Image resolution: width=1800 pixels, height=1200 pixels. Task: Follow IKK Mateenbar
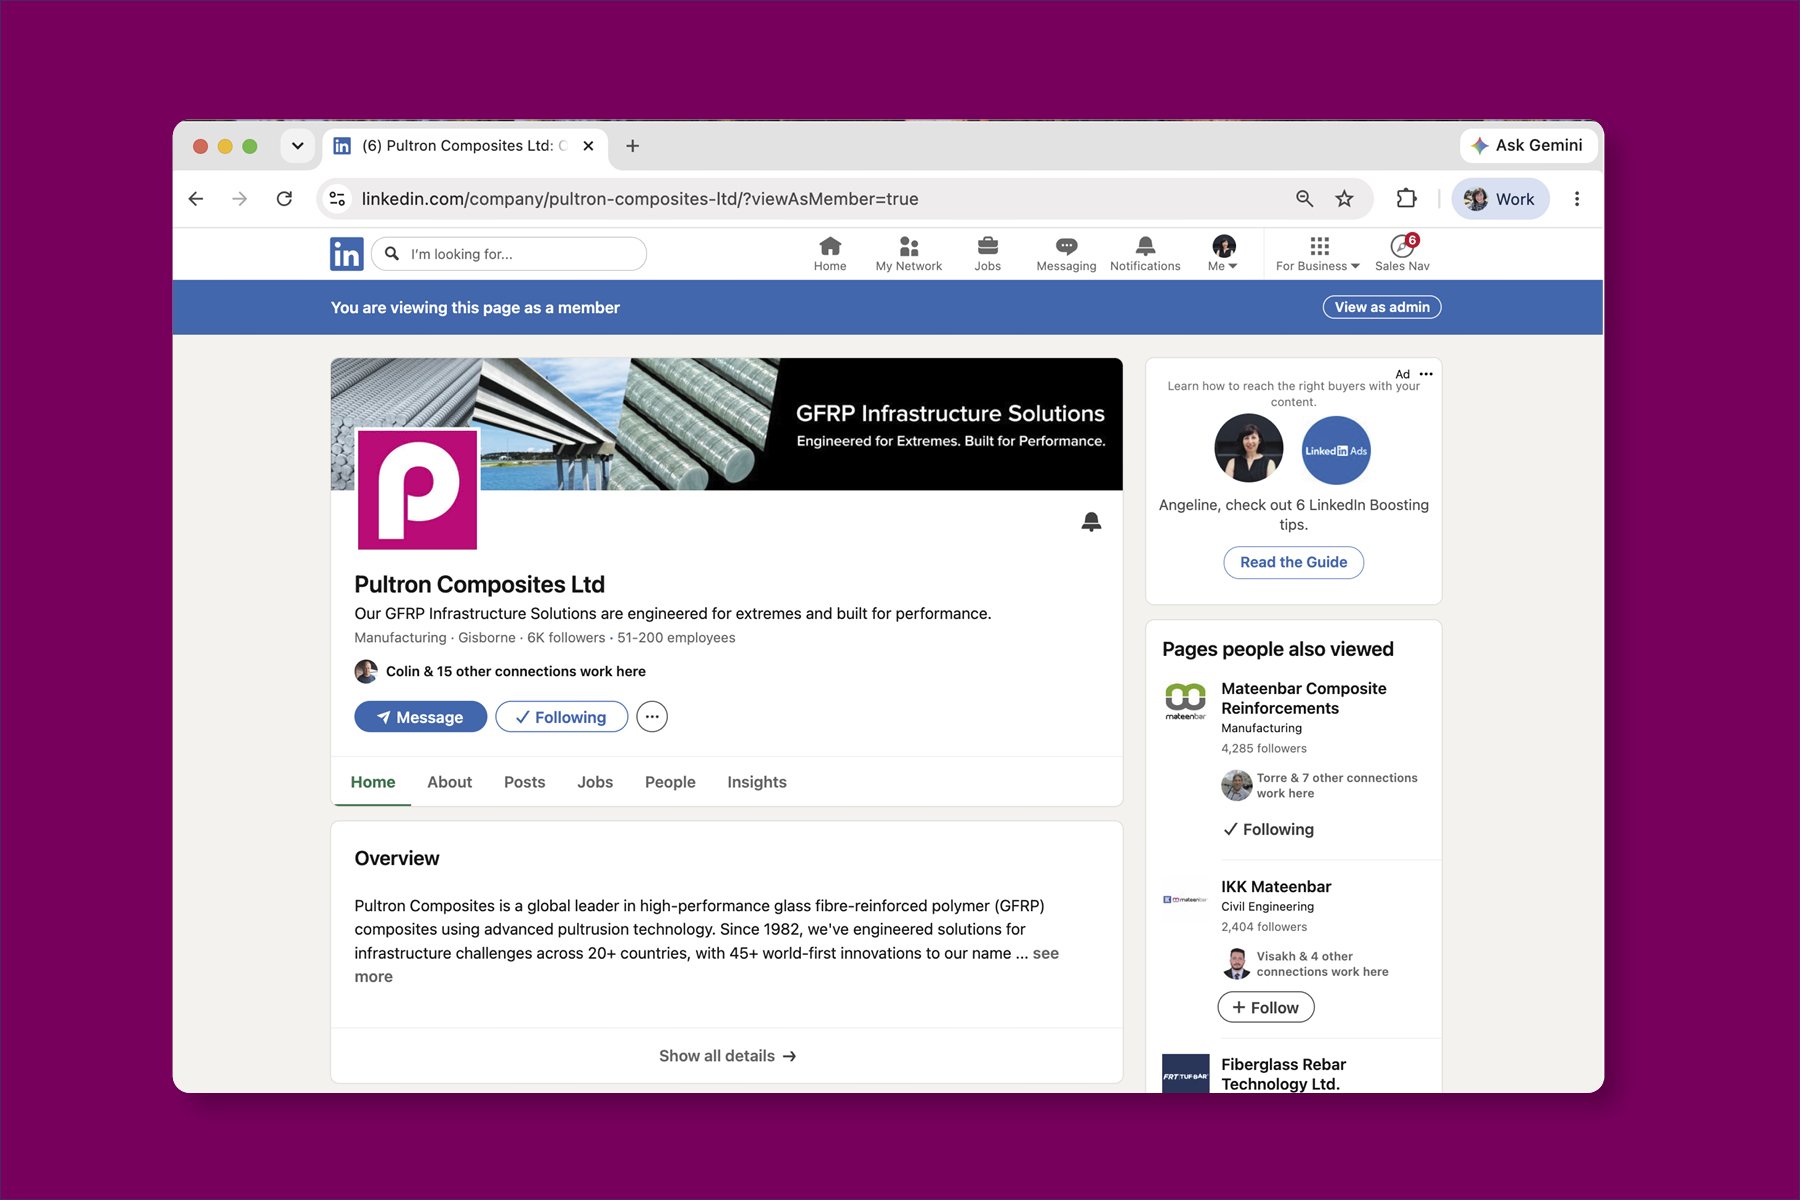point(1265,1007)
